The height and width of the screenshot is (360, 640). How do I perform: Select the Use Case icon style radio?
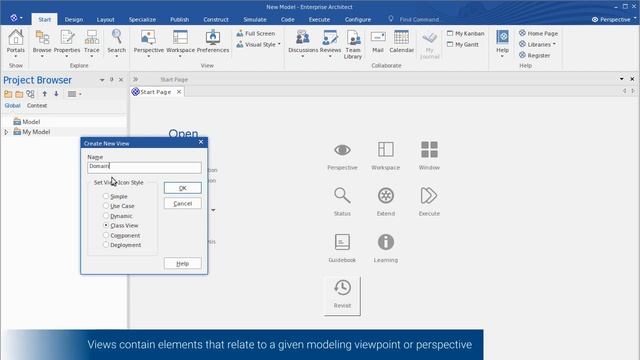click(x=106, y=206)
